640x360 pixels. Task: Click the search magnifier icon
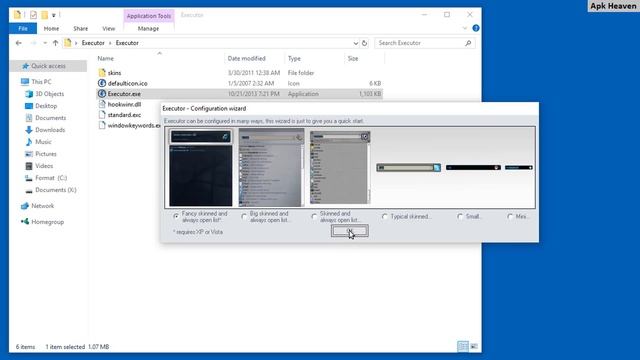[x=468, y=43]
